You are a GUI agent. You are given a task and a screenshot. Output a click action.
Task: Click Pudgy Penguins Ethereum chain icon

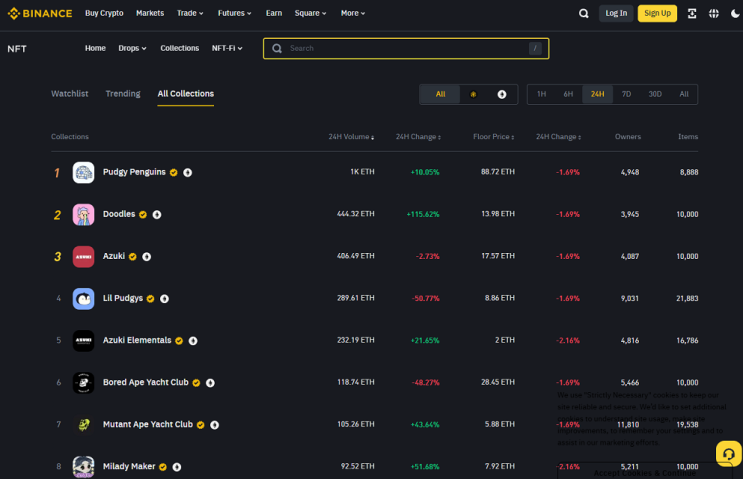point(188,172)
